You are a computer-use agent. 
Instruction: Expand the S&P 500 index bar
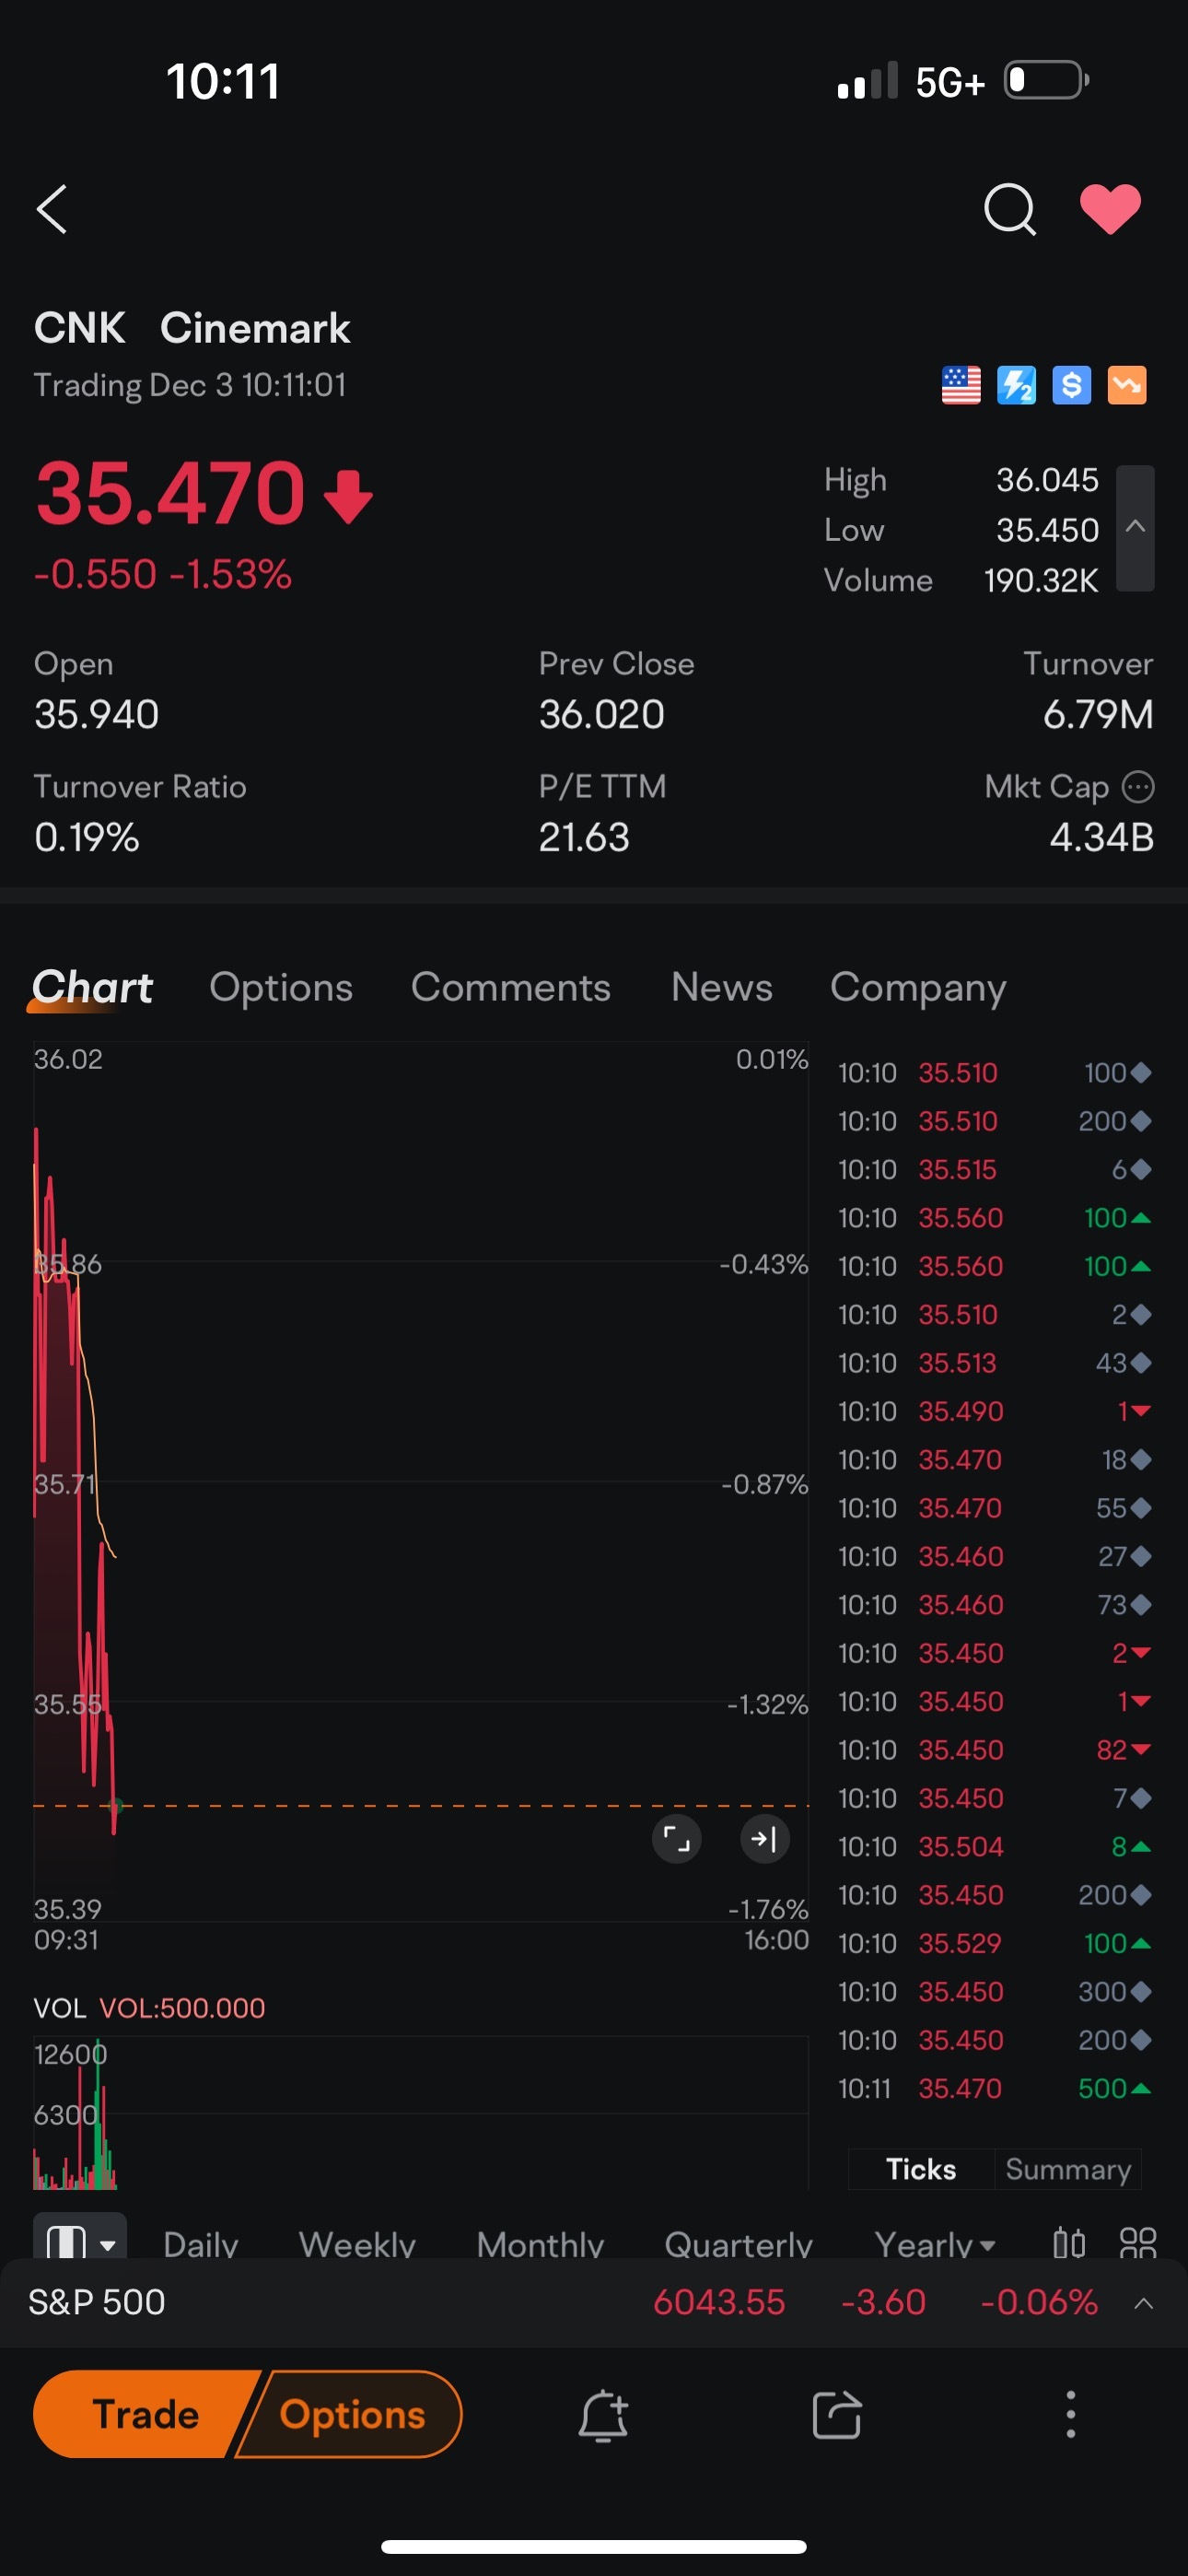[x=1144, y=2303]
